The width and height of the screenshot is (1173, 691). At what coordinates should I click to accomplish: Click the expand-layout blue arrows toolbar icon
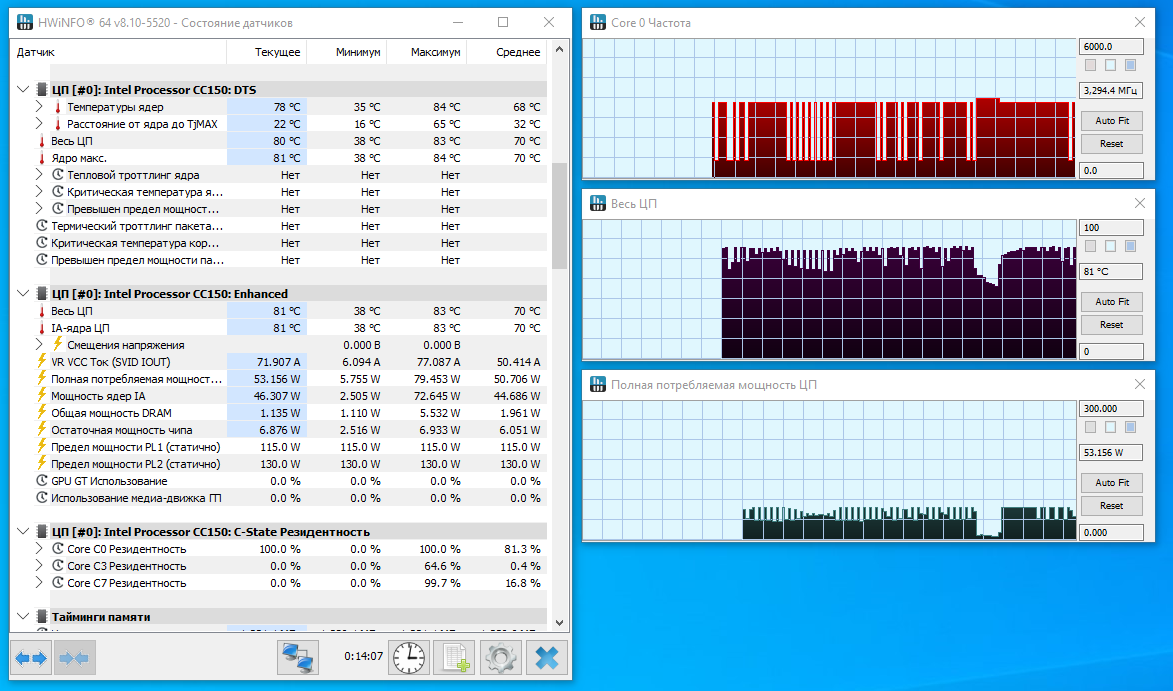(x=31, y=658)
